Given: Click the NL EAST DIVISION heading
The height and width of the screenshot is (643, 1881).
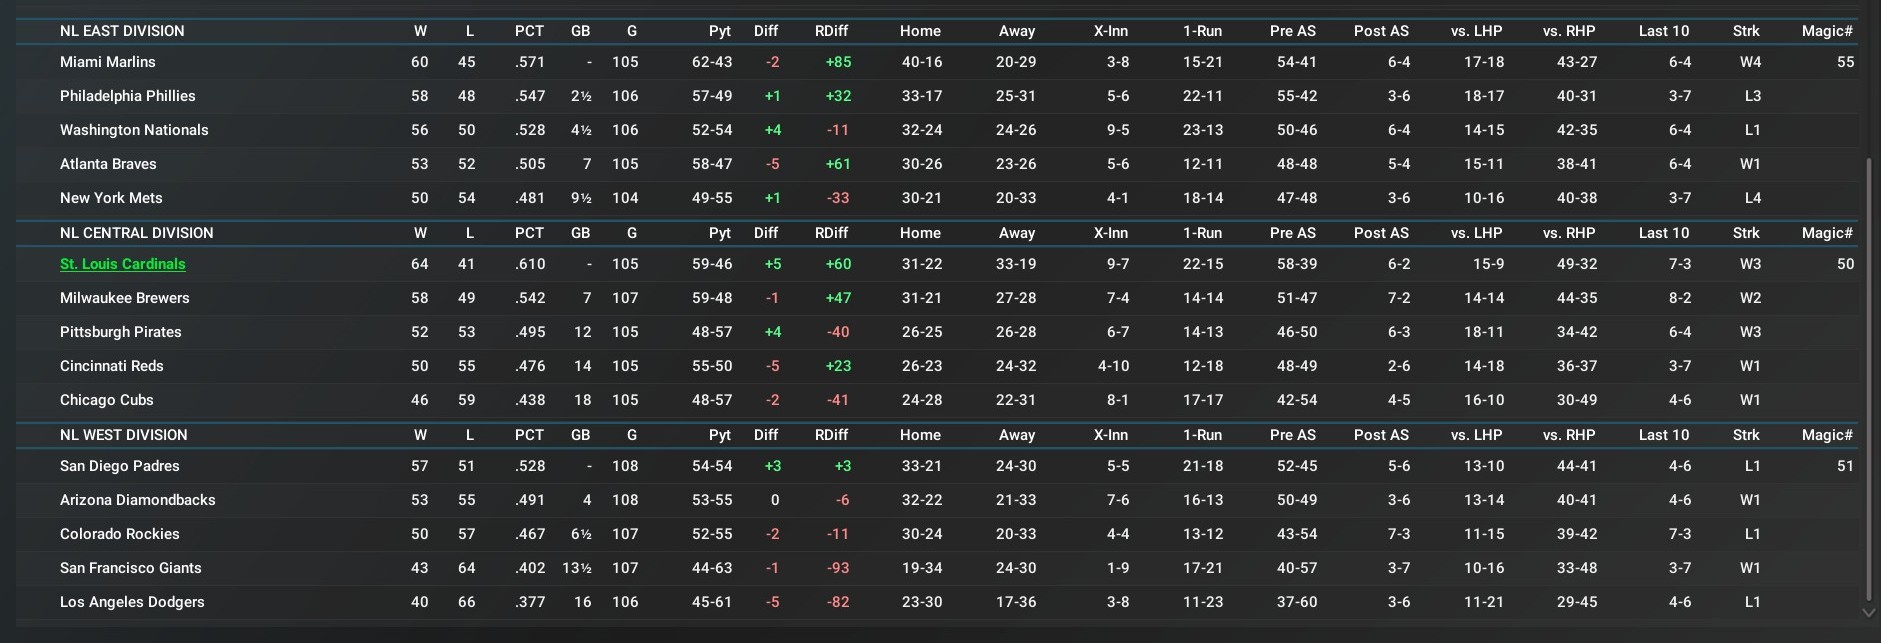Looking at the screenshot, I should pos(122,31).
